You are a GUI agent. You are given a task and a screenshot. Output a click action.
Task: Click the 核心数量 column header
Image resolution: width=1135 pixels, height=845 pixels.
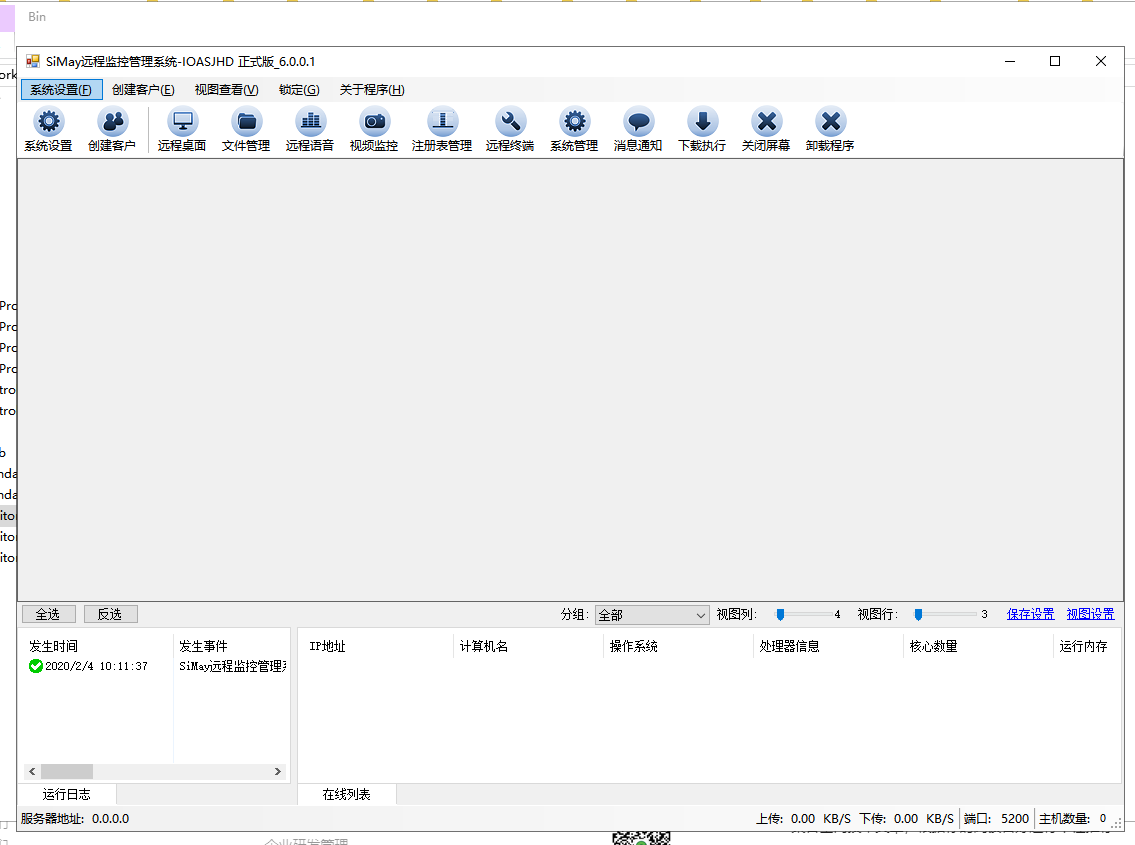(x=978, y=646)
